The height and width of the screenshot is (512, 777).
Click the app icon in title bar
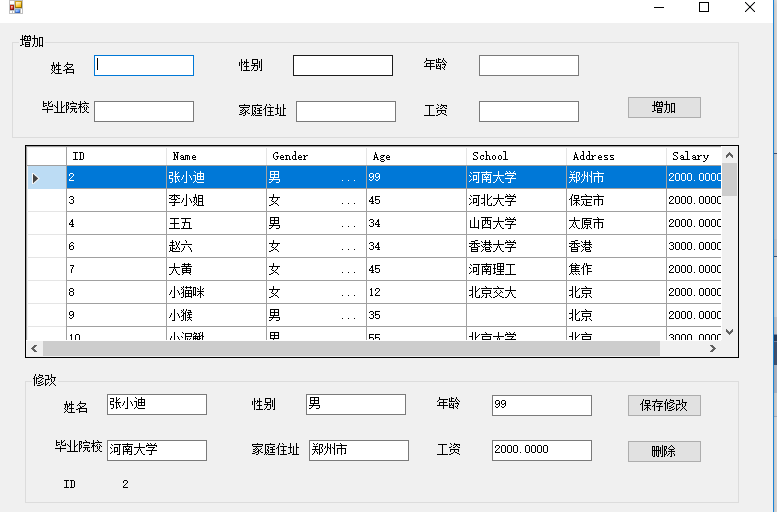coord(16,7)
